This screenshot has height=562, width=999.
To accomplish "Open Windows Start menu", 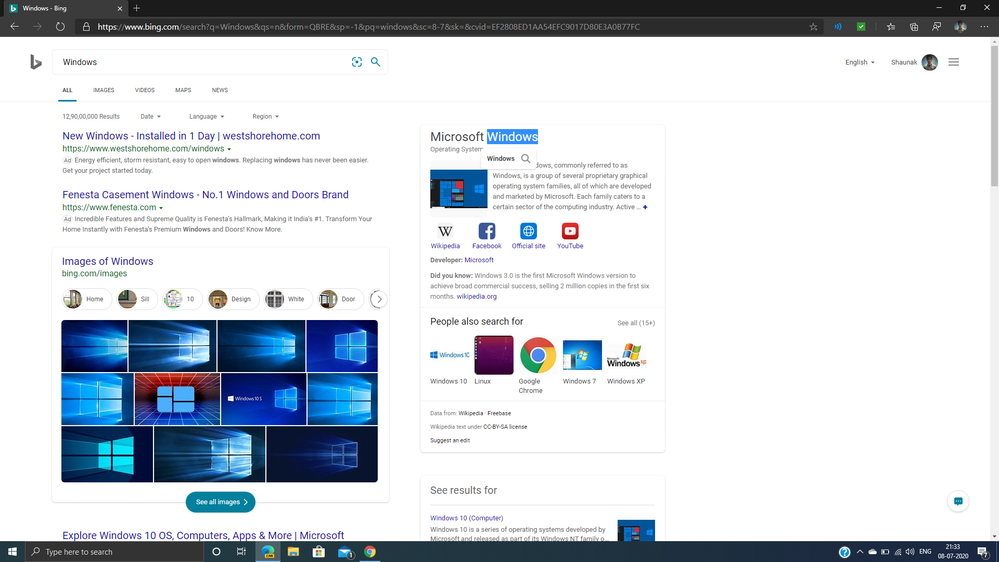I will pyautogui.click(x=12, y=552).
